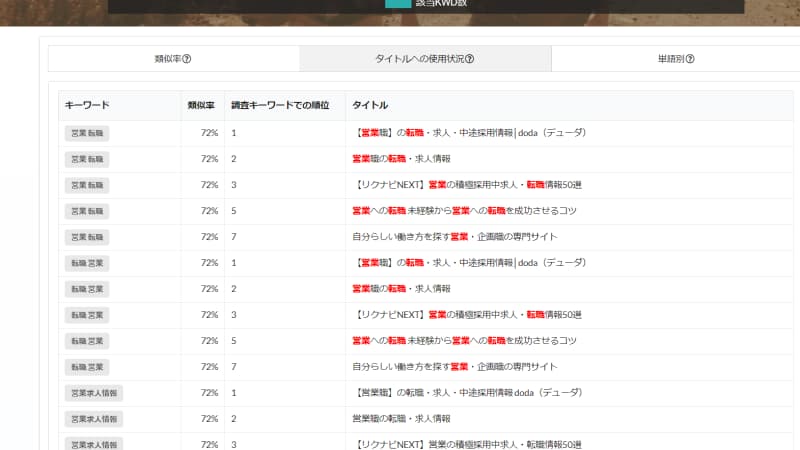The width and height of the screenshot is (800, 450).
Task: Select doda title in 営業求人情報 rank 1 row
Action: click(467, 393)
